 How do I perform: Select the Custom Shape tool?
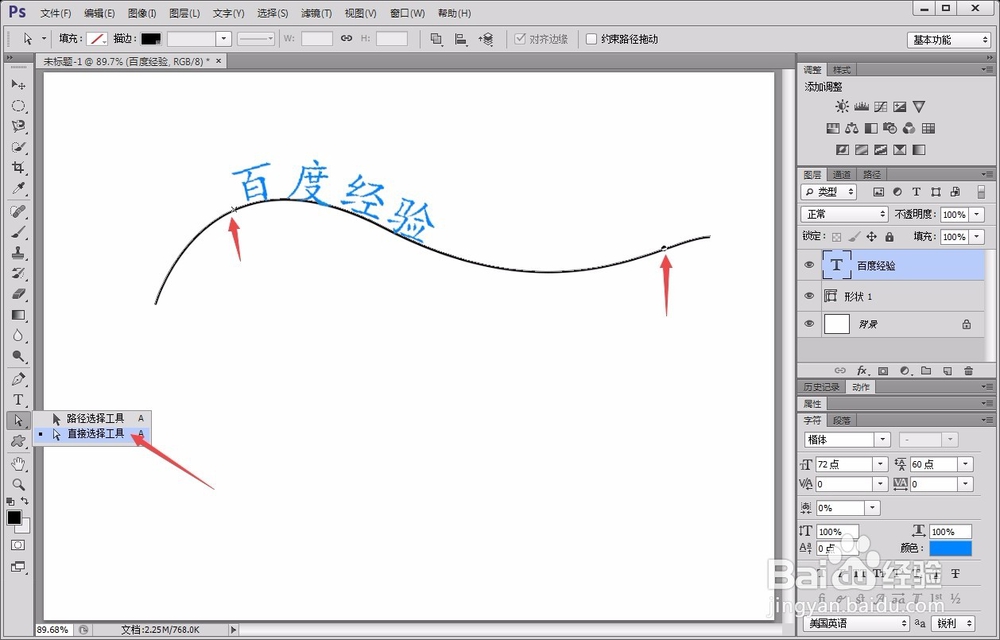pos(18,441)
